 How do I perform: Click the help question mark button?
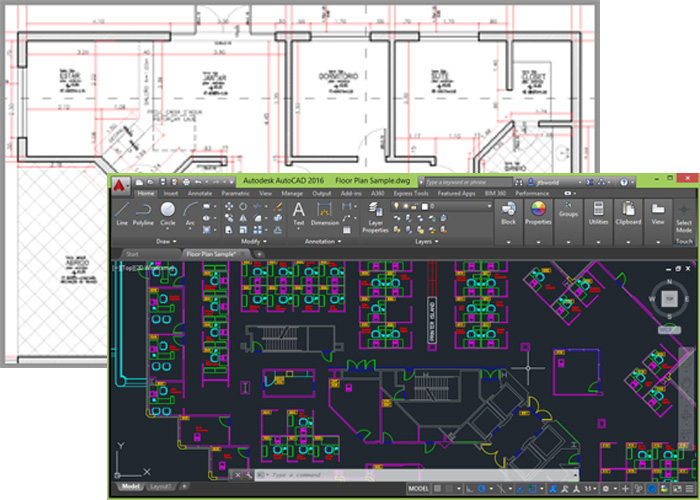pos(624,182)
